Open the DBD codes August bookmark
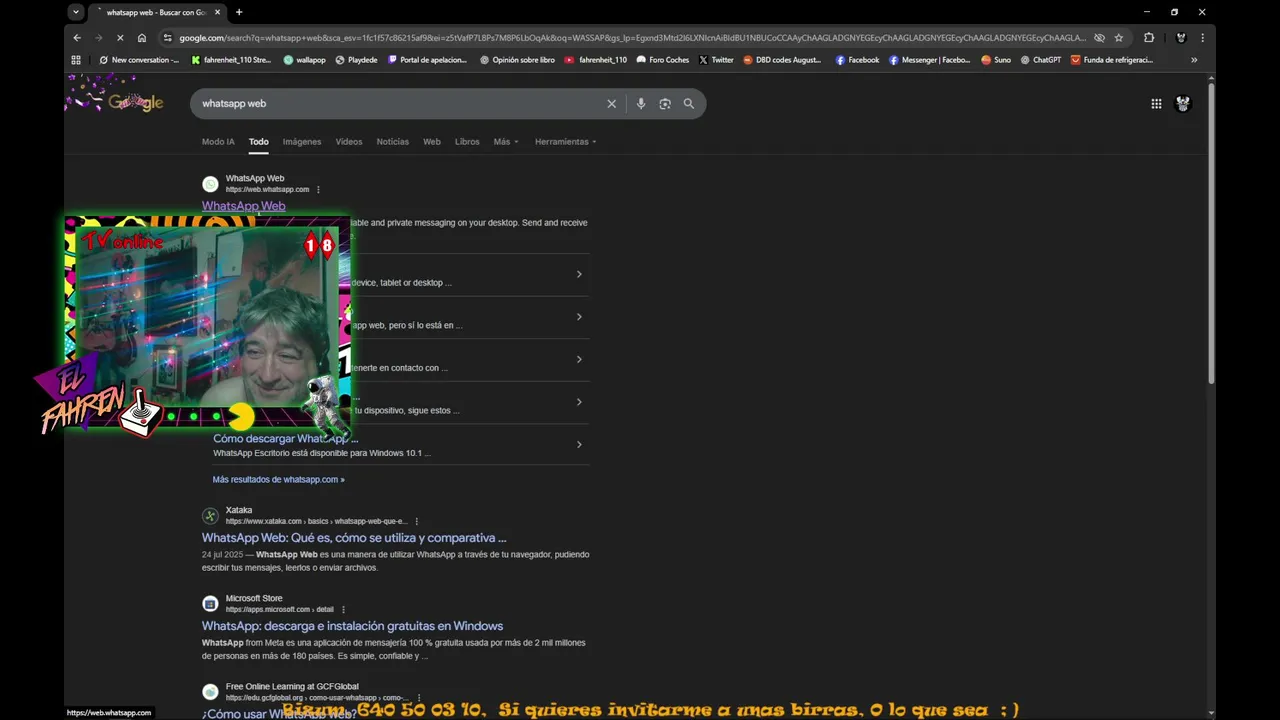 [782, 60]
